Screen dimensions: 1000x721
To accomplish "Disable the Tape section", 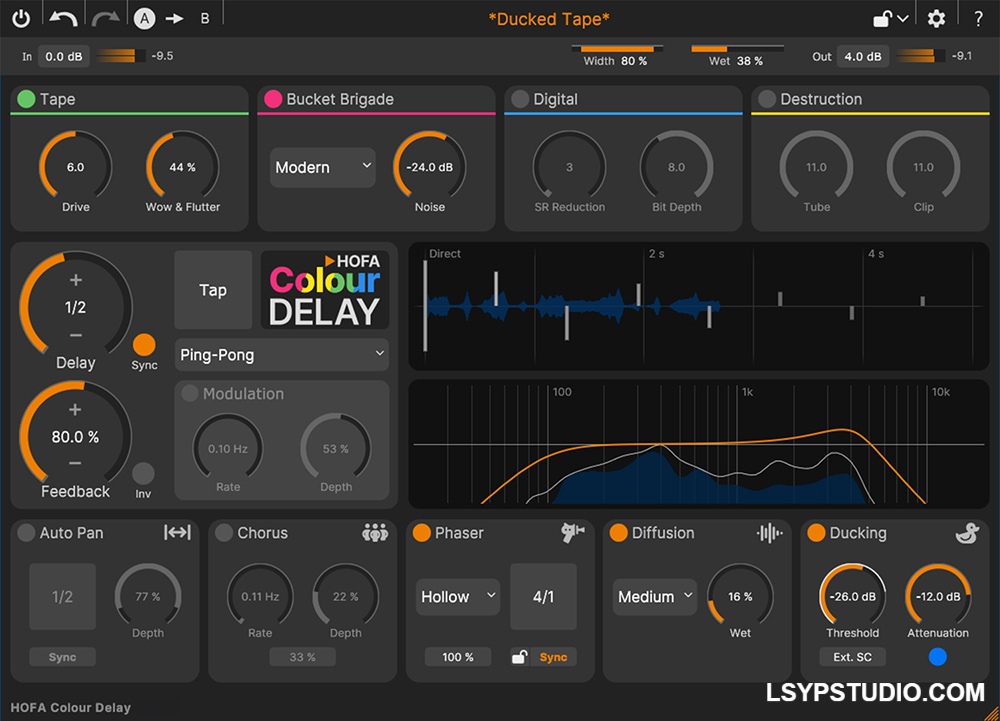I will [26, 99].
